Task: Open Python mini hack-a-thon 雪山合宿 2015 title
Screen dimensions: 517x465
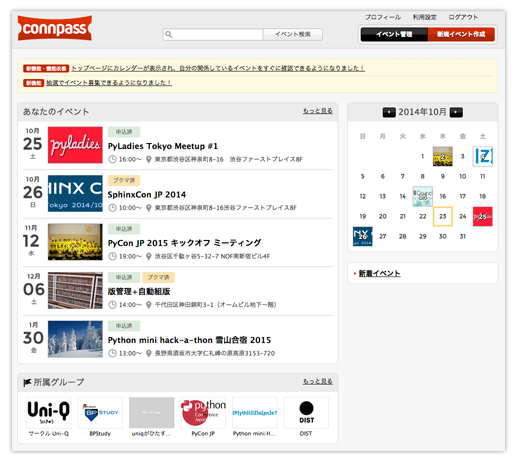Action: (x=189, y=340)
